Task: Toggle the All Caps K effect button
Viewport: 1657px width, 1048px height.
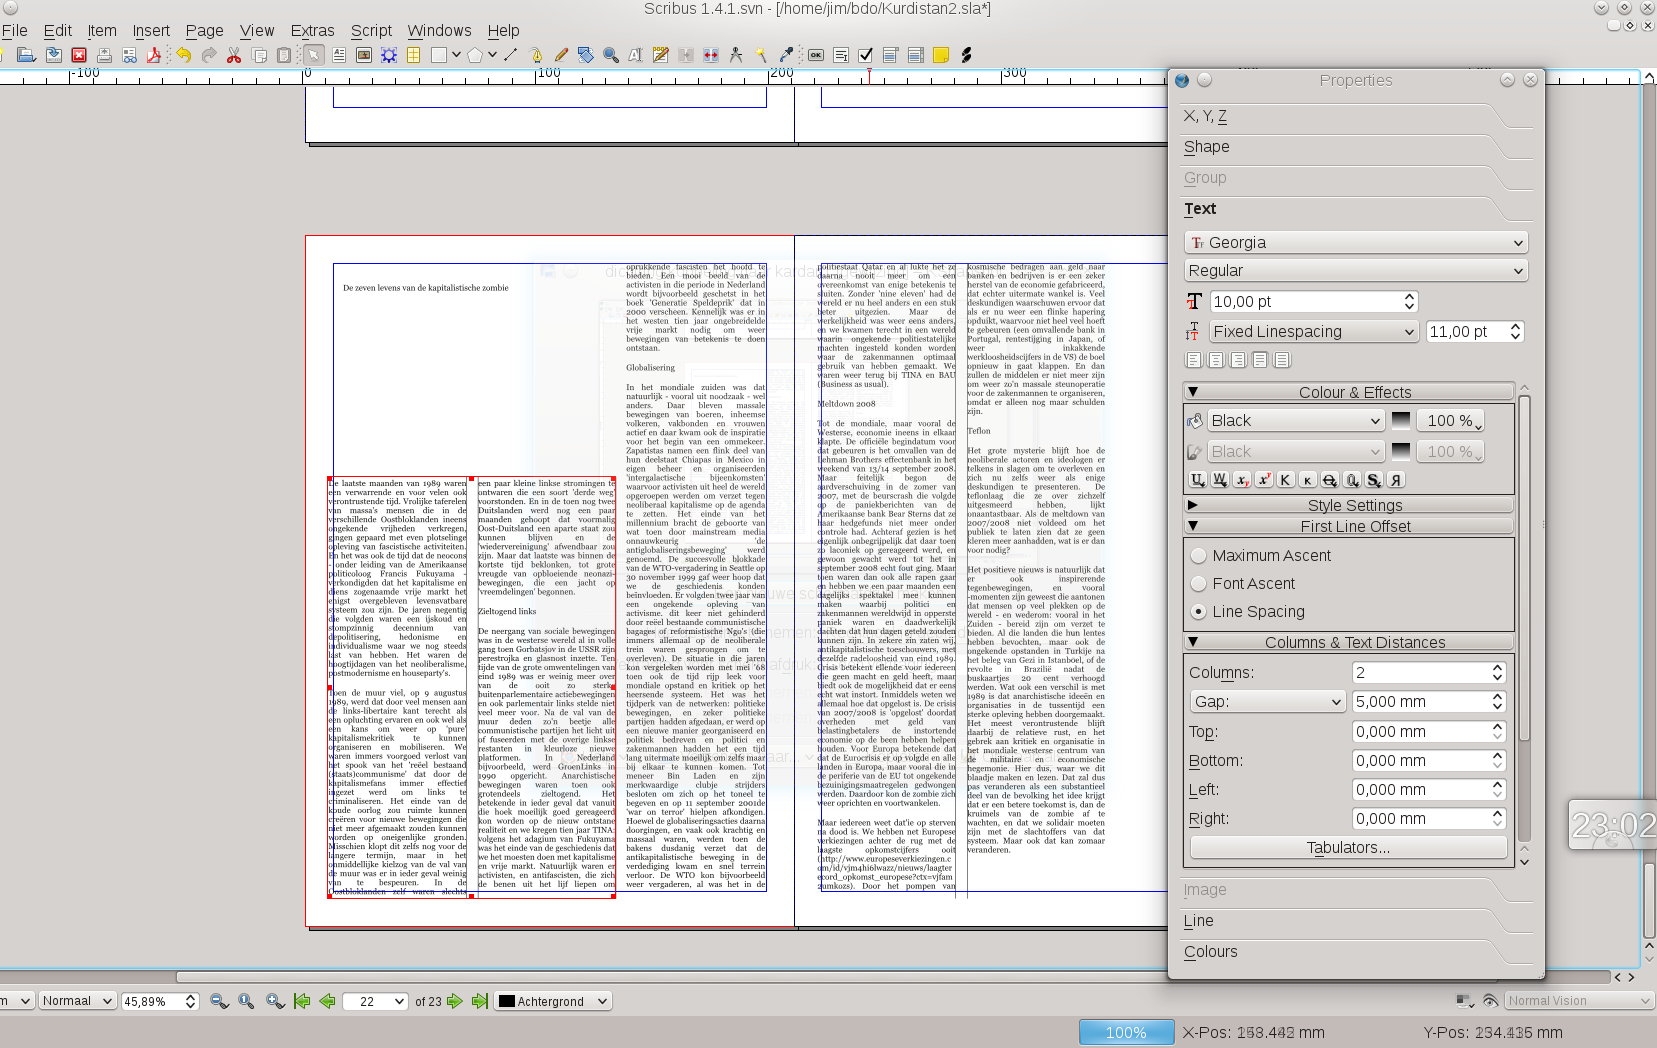Action: [1285, 480]
